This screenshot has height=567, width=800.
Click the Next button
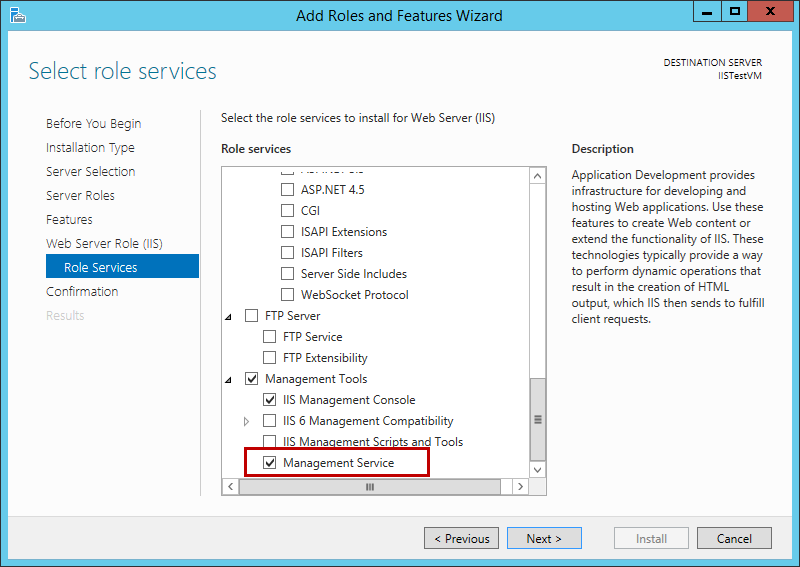543,538
